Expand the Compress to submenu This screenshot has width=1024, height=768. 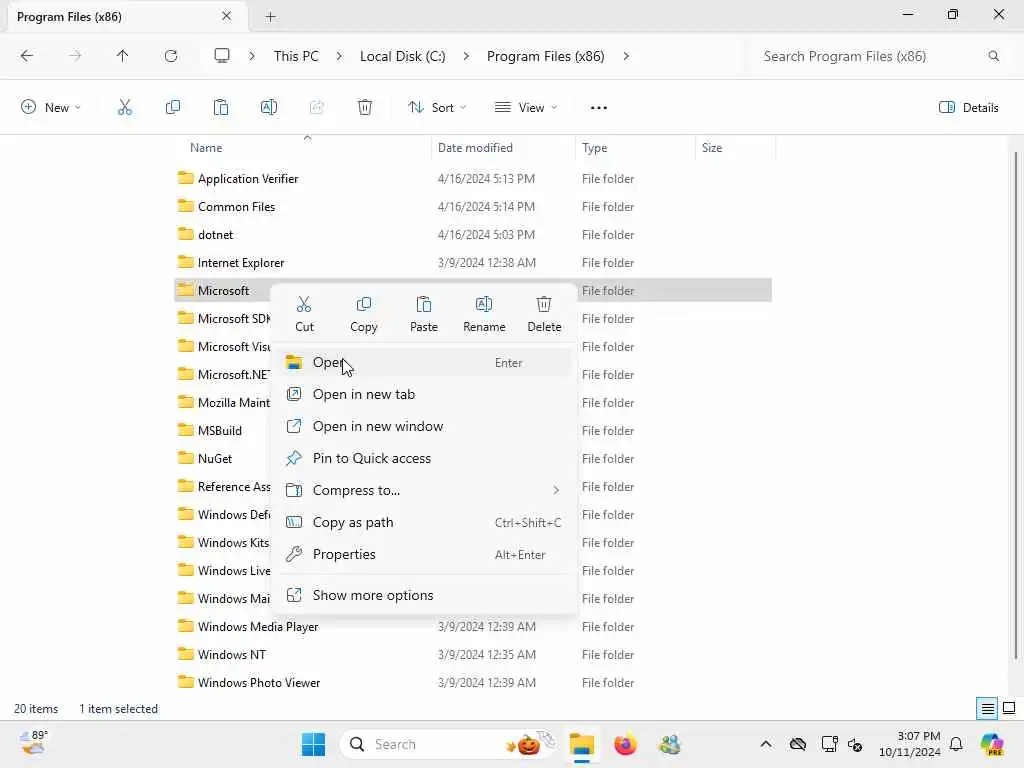[x=425, y=490]
